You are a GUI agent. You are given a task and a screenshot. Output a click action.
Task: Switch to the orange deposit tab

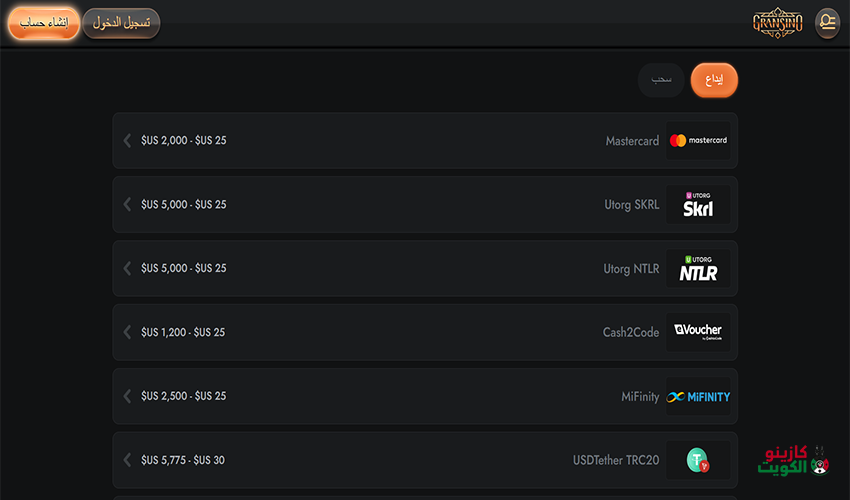(714, 80)
